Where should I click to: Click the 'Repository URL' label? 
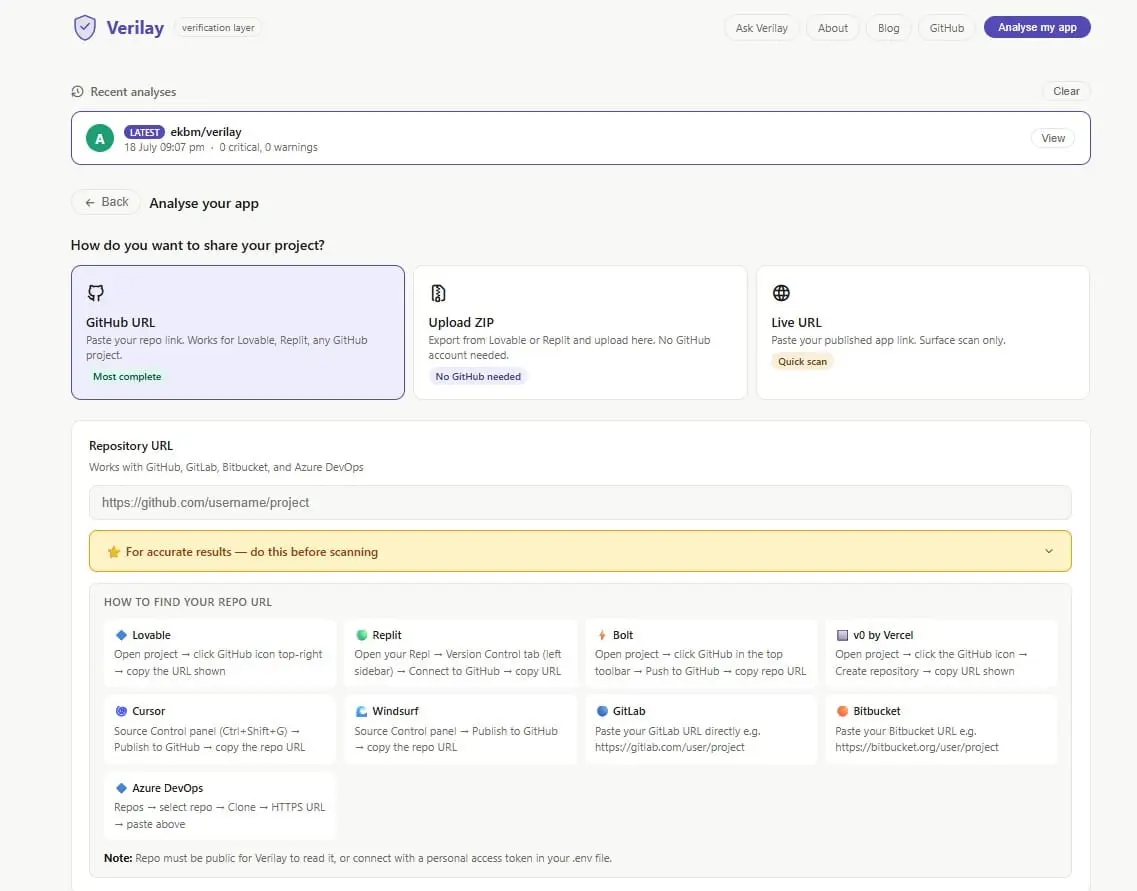tap(131, 446)
